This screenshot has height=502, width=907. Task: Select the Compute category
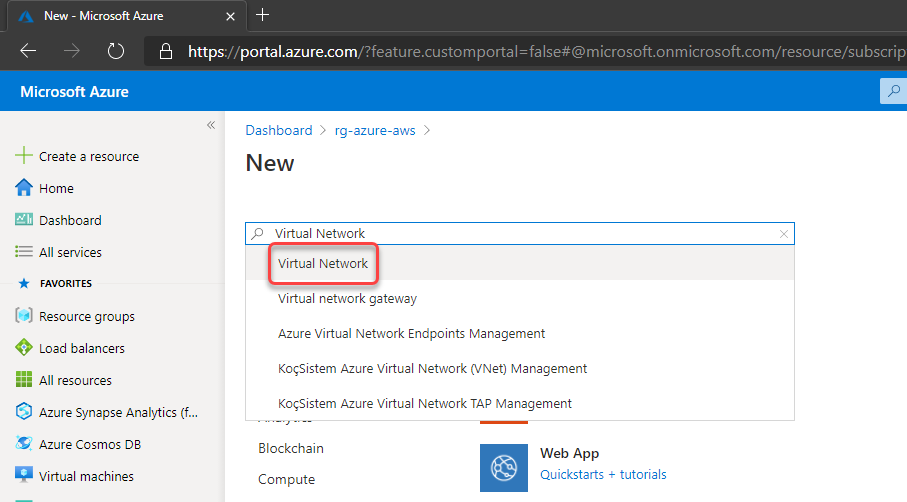pyautogui.click(x=286, y=479)
